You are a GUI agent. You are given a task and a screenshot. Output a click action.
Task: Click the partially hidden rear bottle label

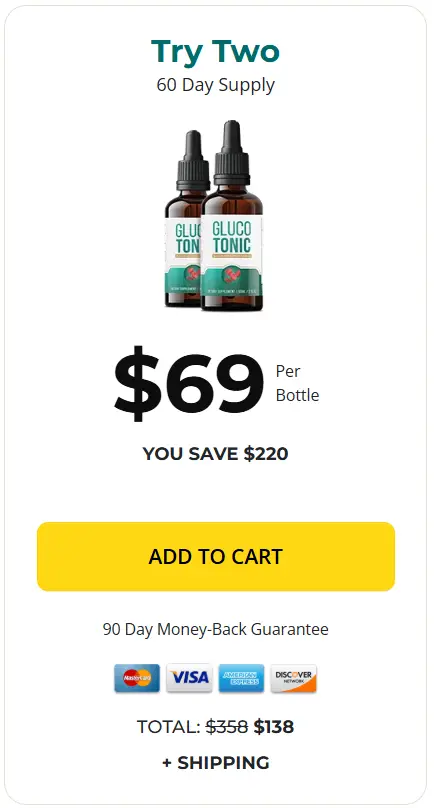tap(182, 256)
